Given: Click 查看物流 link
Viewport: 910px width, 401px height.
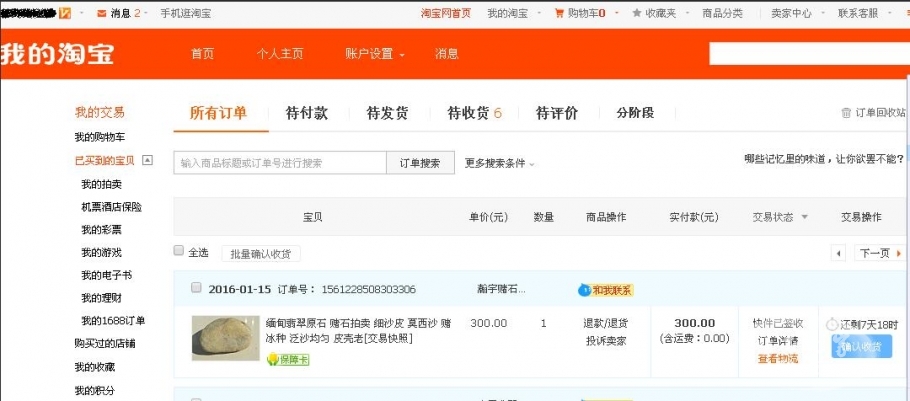Looking at the screenshot, I should (x=778, y=359).
